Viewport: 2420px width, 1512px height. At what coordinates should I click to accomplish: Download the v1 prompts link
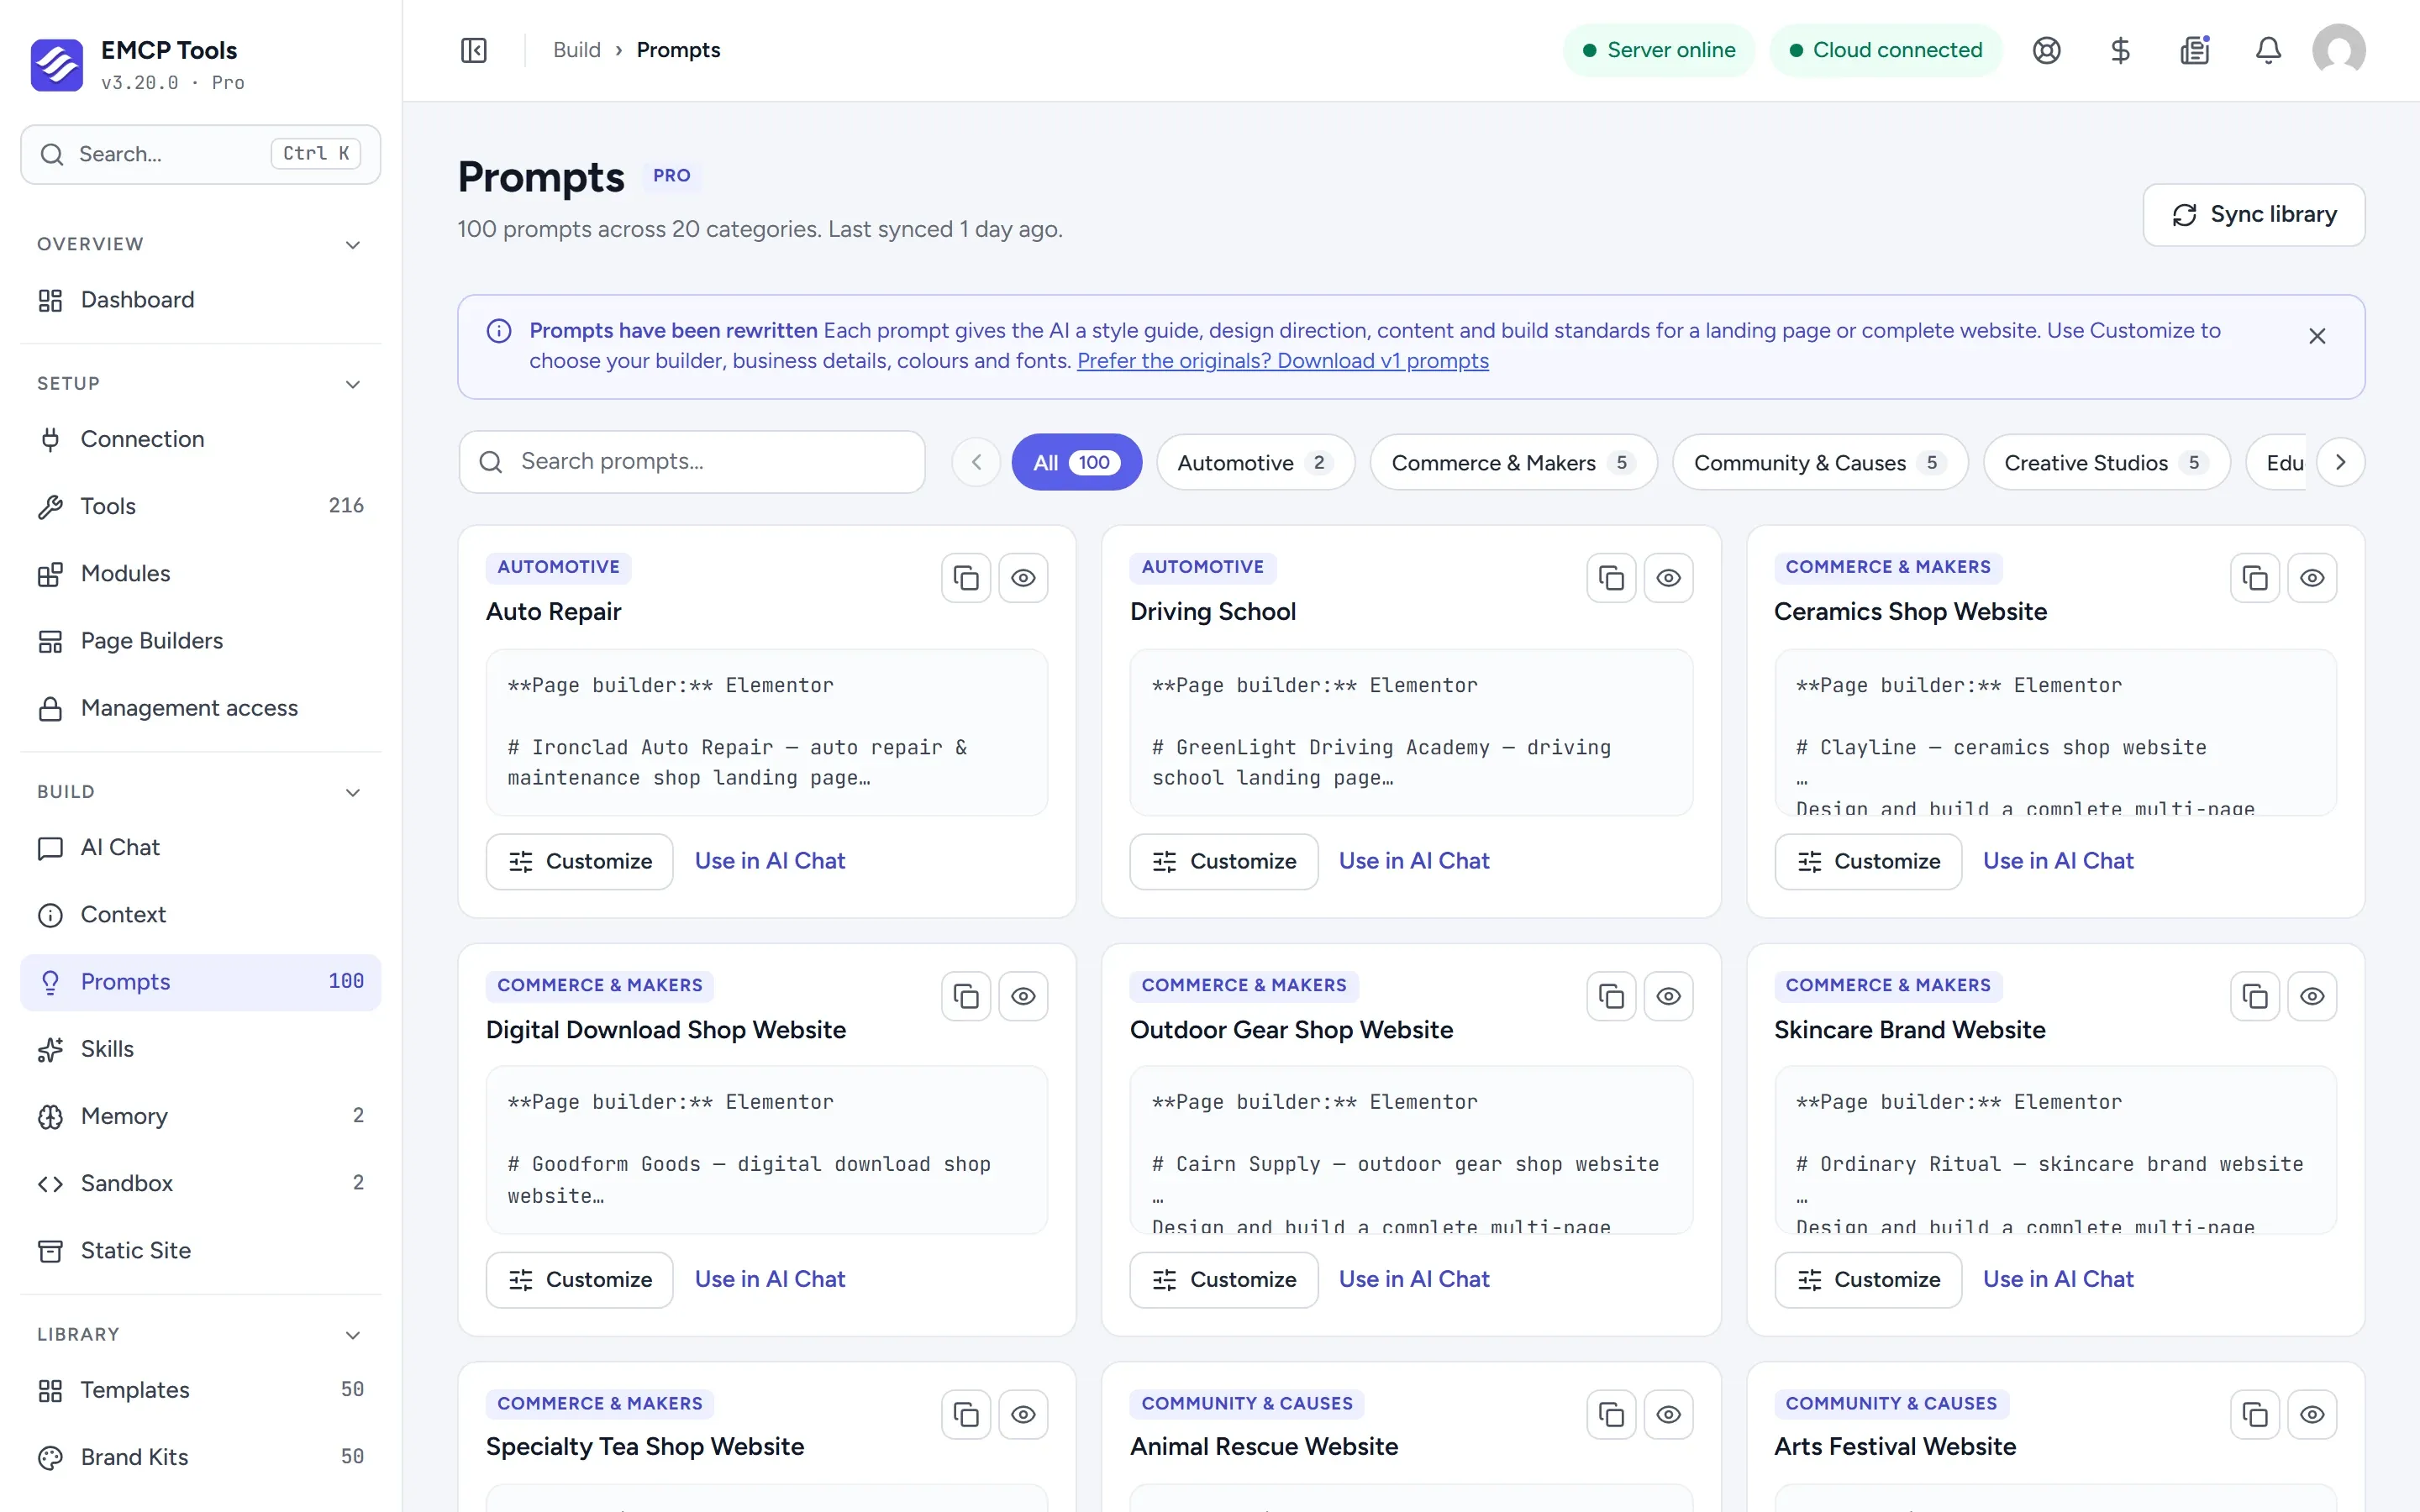(x=1282, y=361)
